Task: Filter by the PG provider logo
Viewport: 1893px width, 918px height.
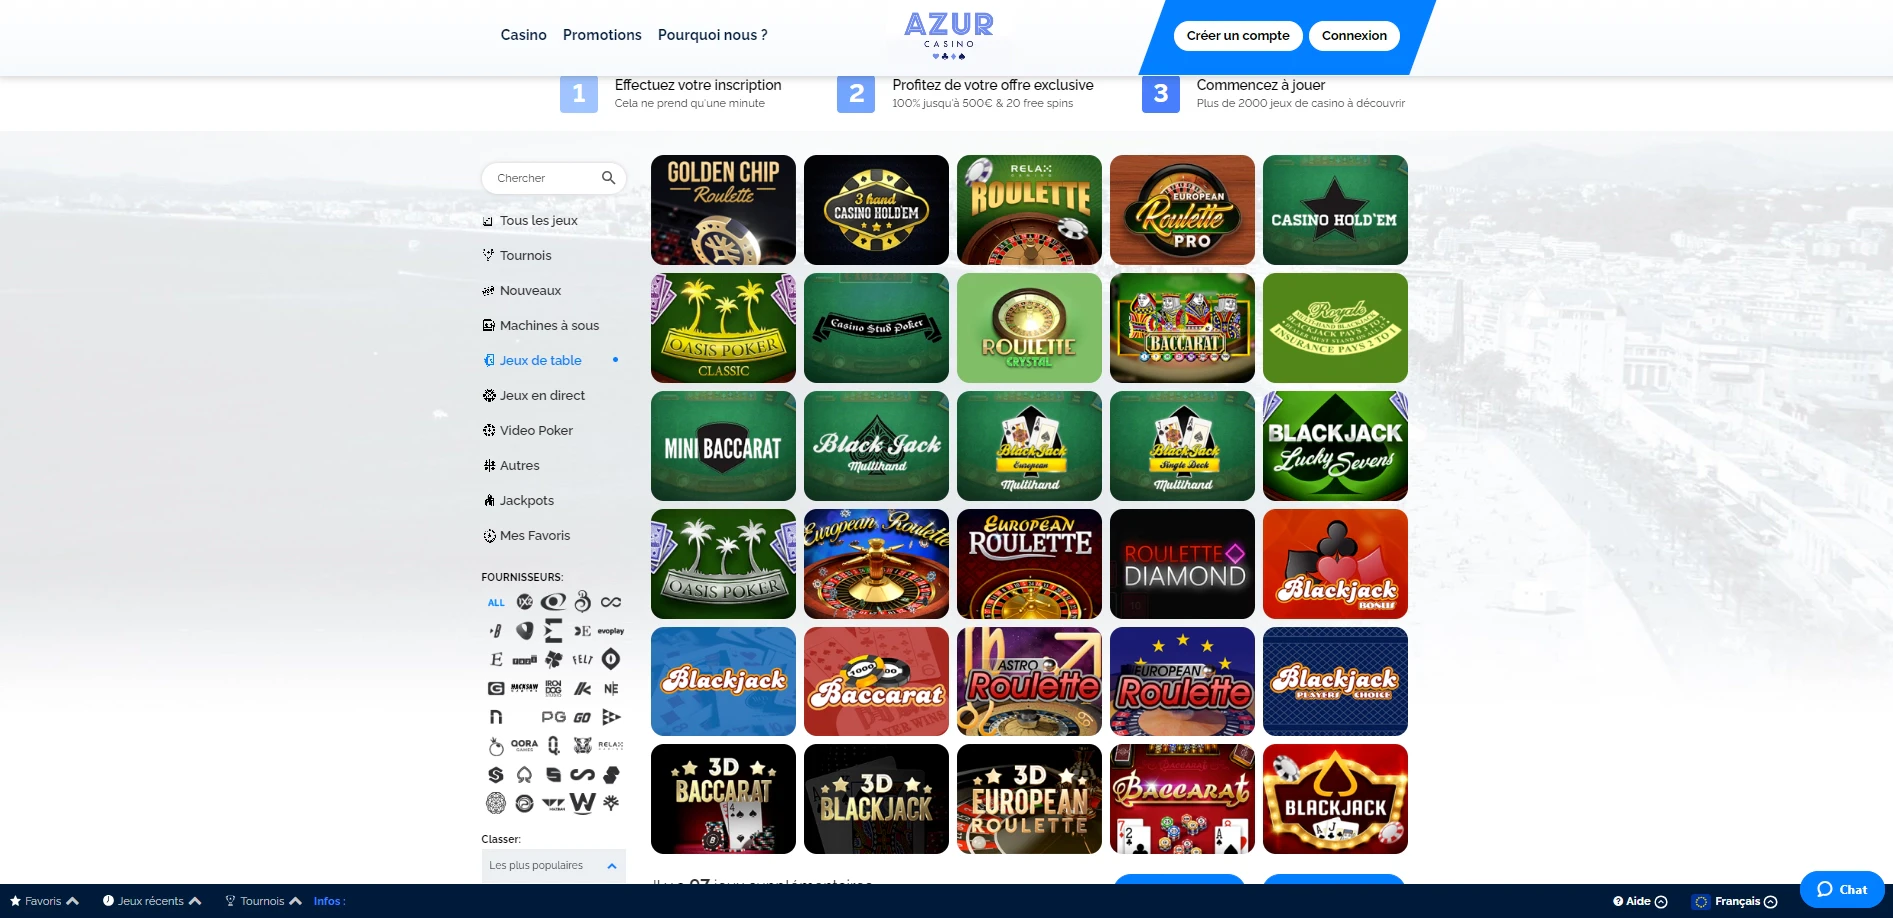Action: (x=554, y=717)
